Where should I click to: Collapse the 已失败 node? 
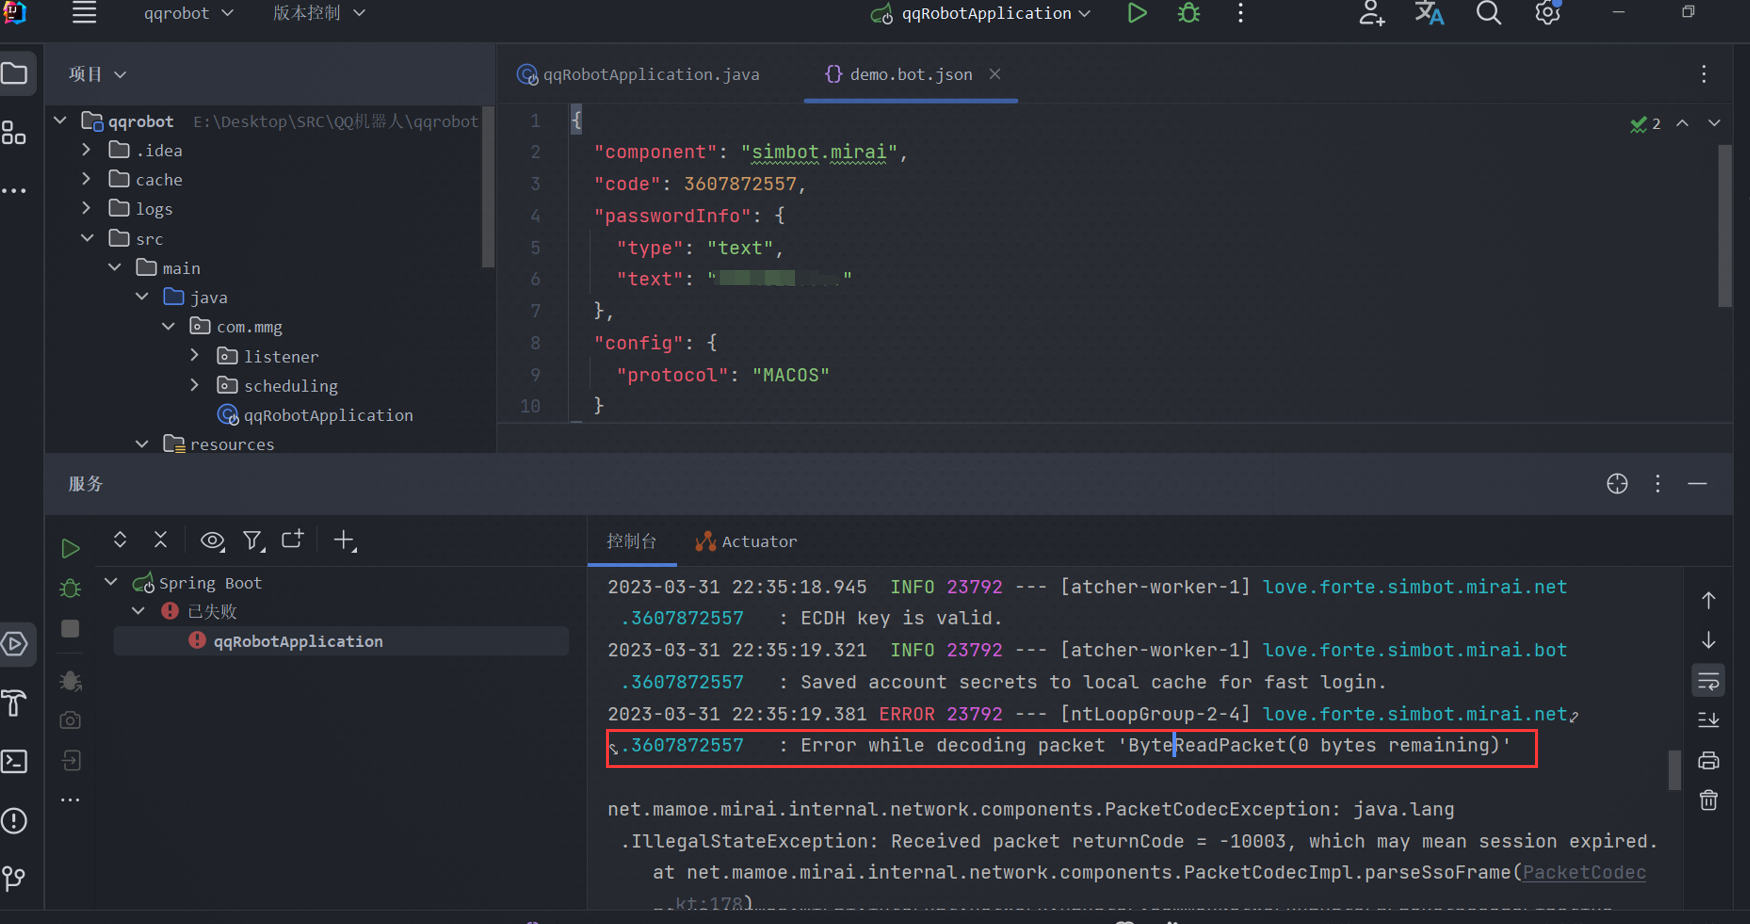coord(139,611)
